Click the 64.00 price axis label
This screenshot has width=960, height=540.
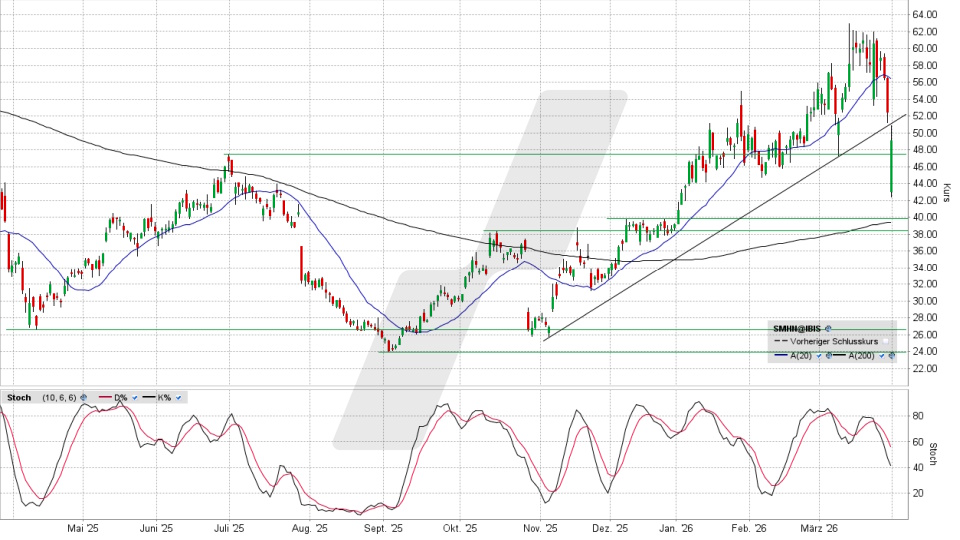[924, 15]
